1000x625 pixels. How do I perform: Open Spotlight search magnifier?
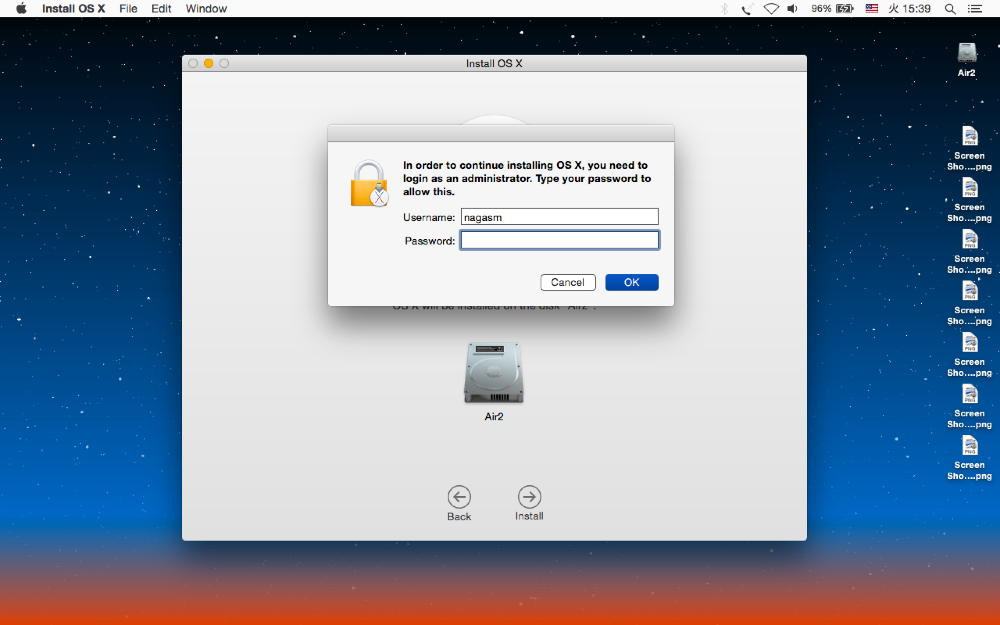[x=950, y=8]
